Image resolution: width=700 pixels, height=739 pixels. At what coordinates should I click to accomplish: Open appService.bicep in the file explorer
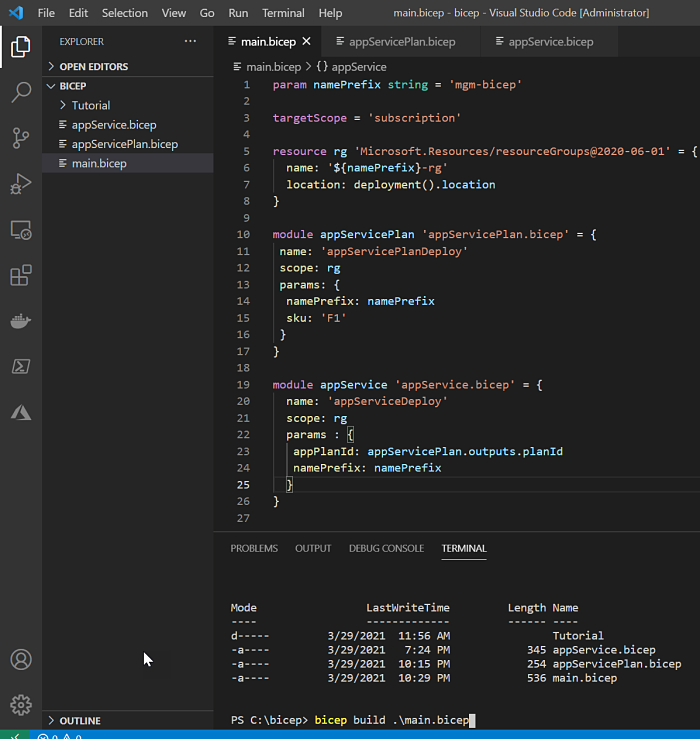tap(113, 125)
